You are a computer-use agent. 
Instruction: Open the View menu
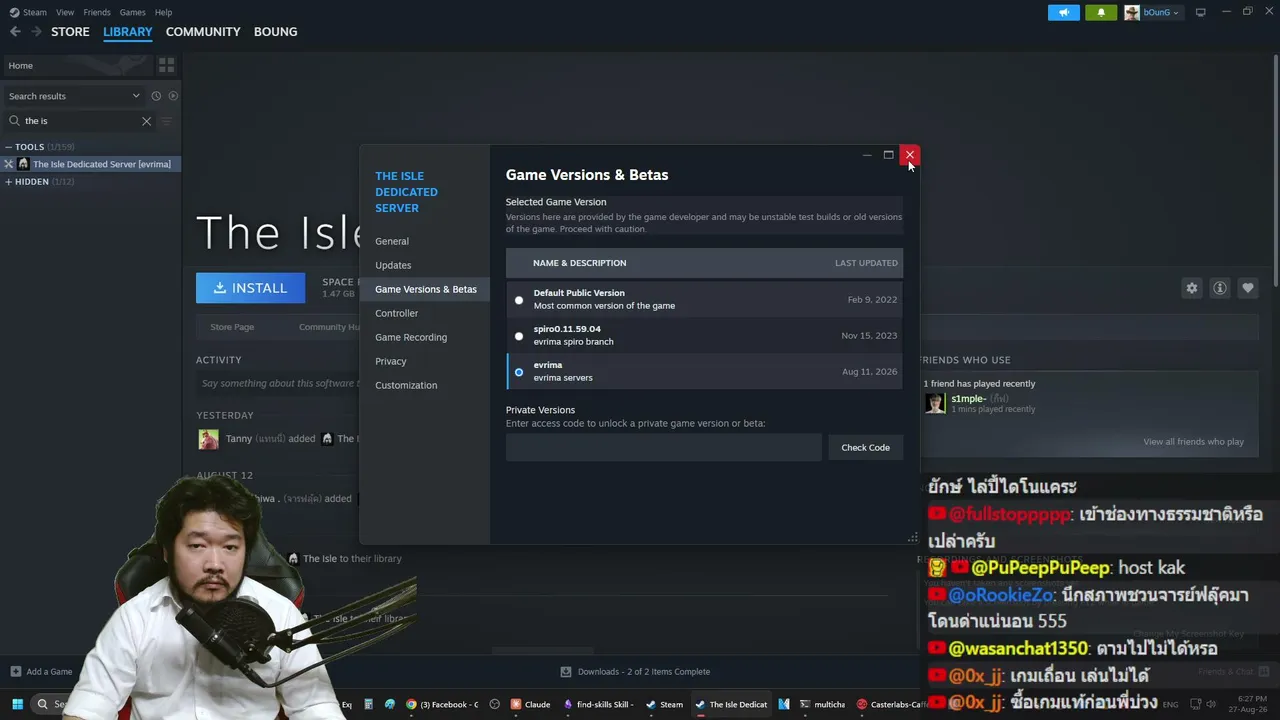click(x=65, y=12)
